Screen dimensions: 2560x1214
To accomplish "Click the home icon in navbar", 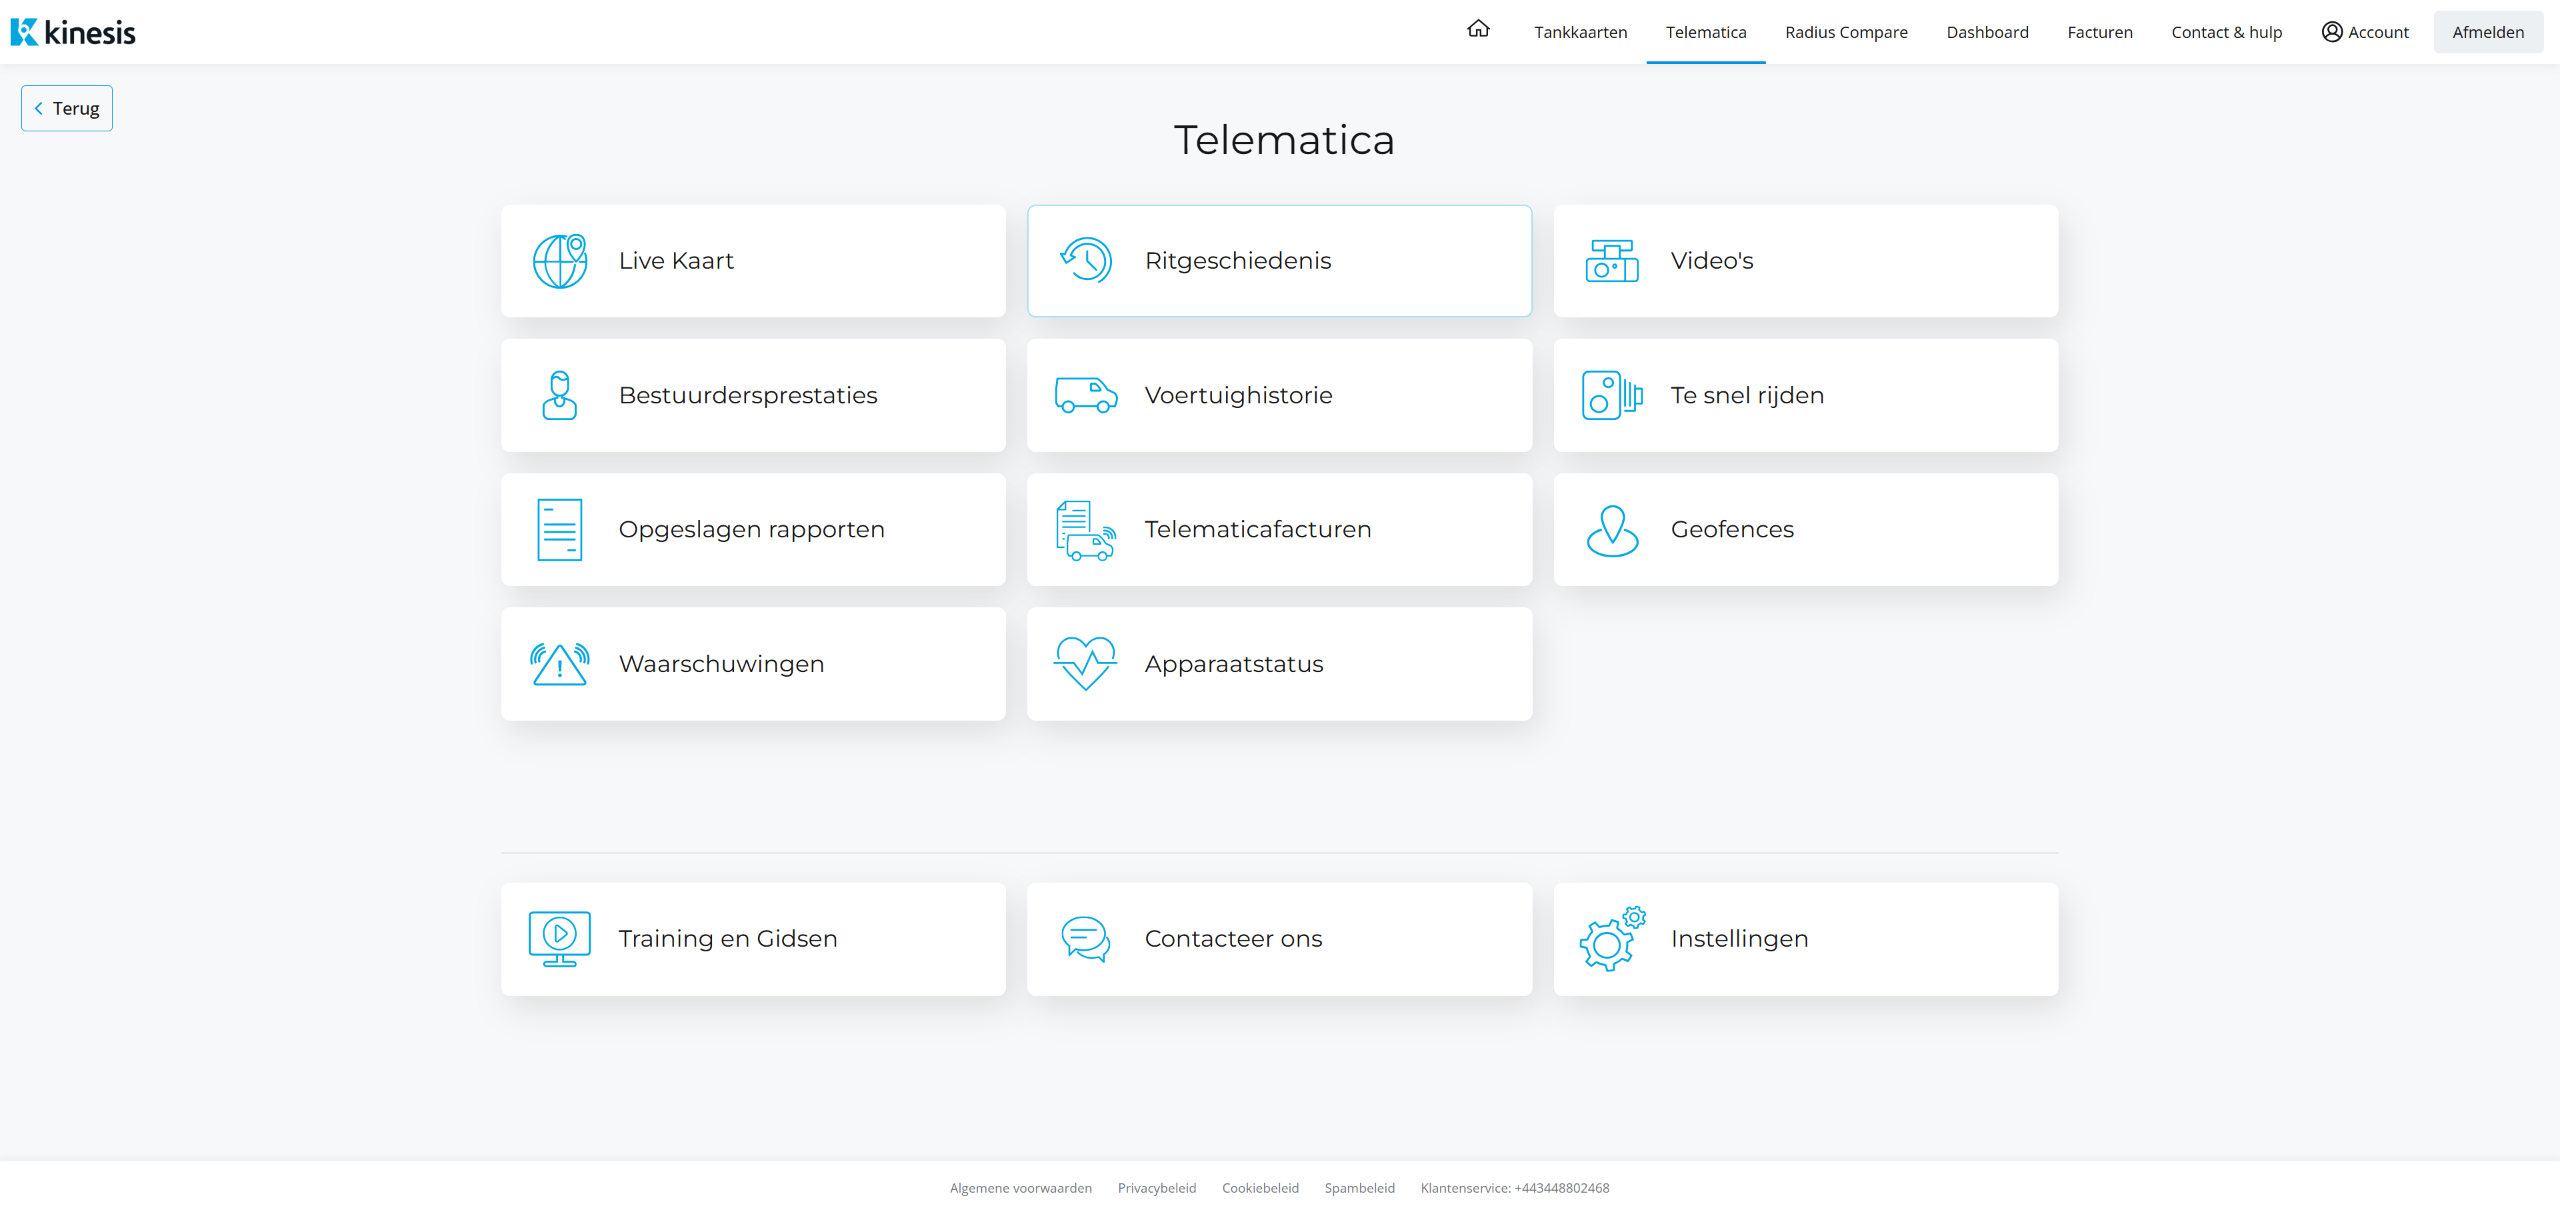I will 1478,30.
